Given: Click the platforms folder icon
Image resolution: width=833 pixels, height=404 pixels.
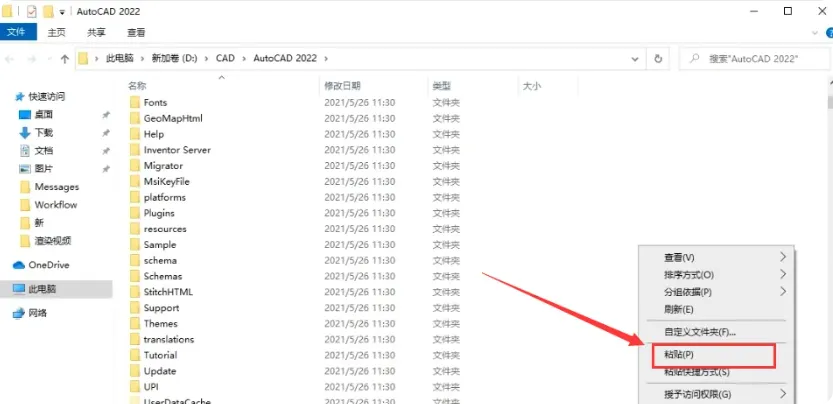Looking at the screenshot, I should (135, 197).
